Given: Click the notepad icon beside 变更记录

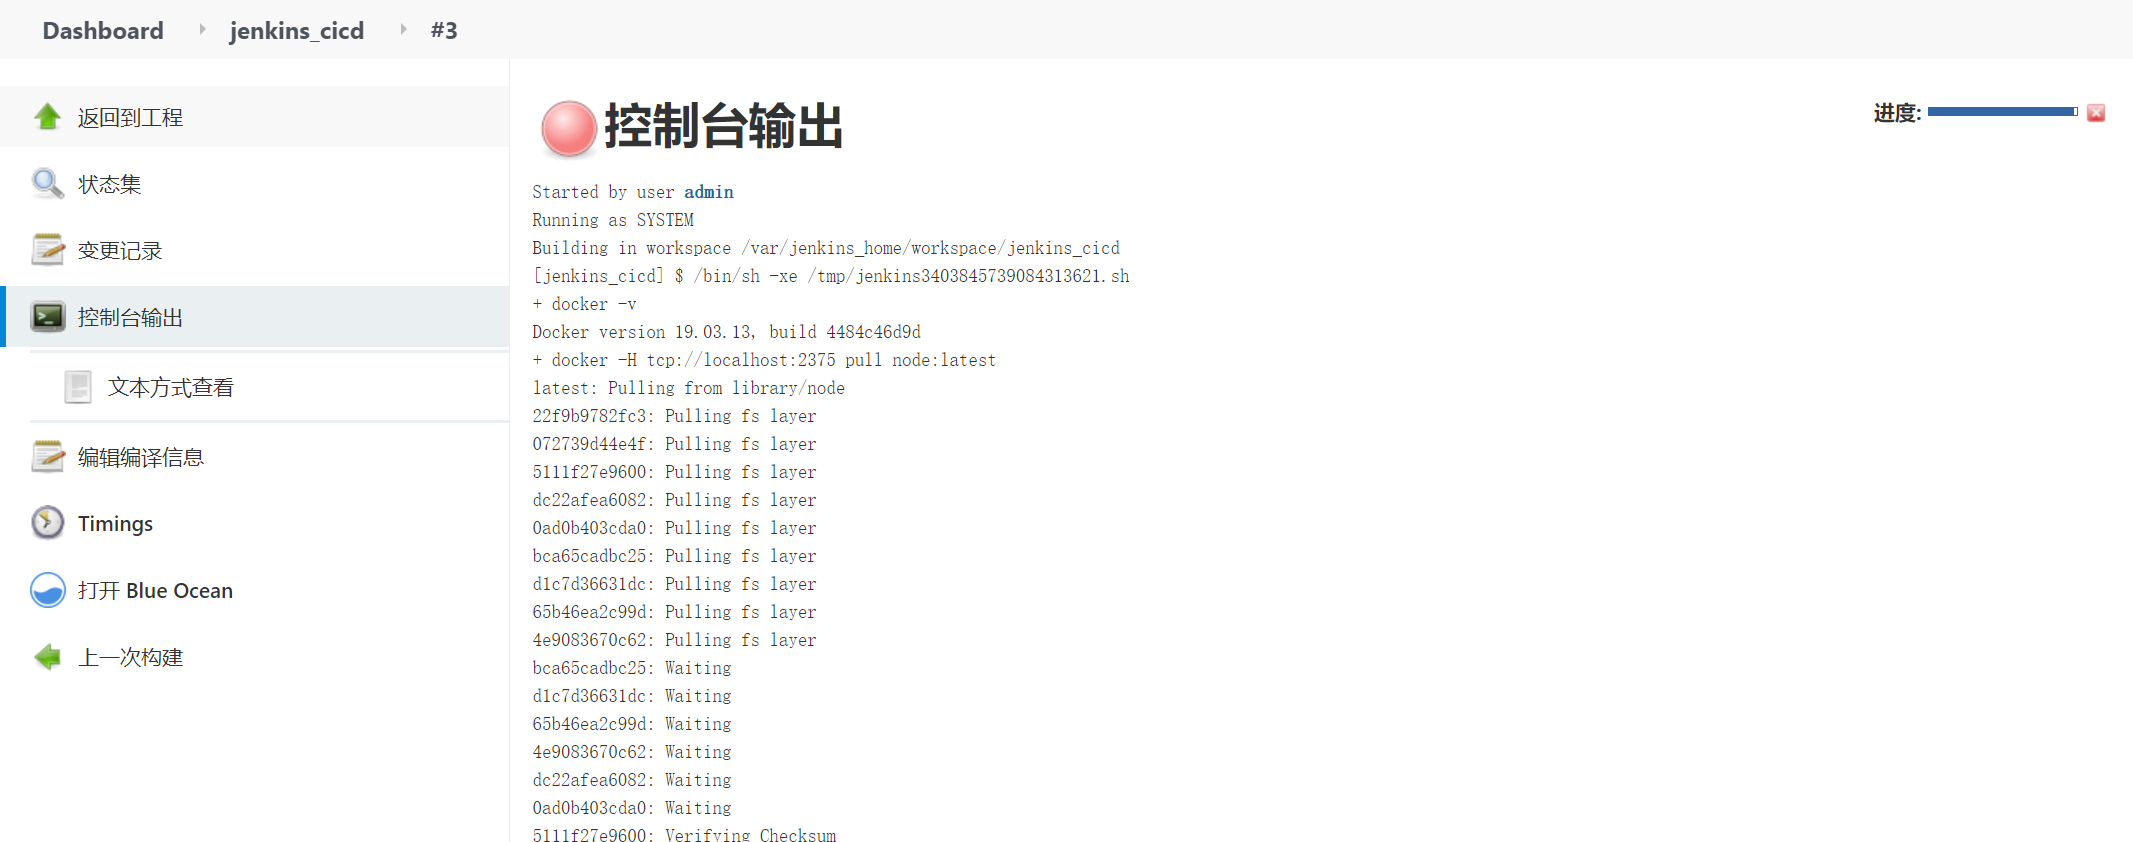Looking at the screenshot, I should click(x=47, y=250).
